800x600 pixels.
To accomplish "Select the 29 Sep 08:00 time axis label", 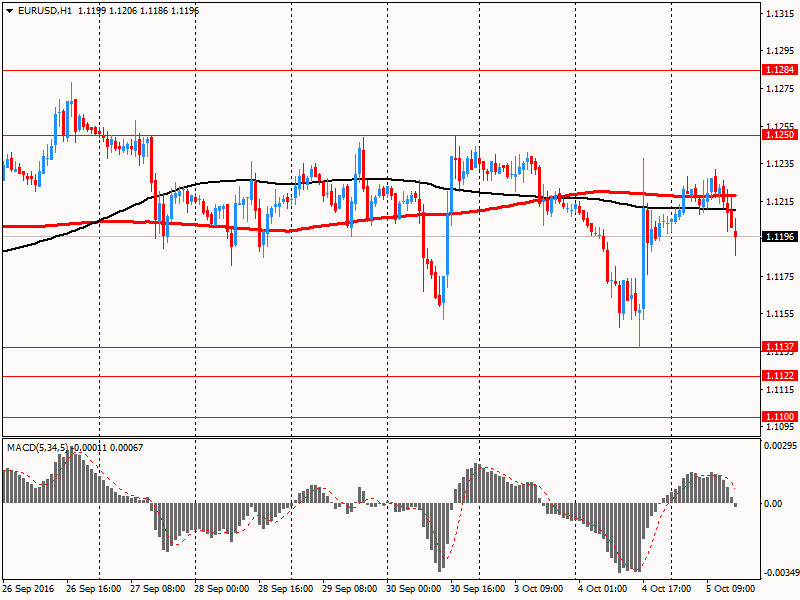I will 349,589.
